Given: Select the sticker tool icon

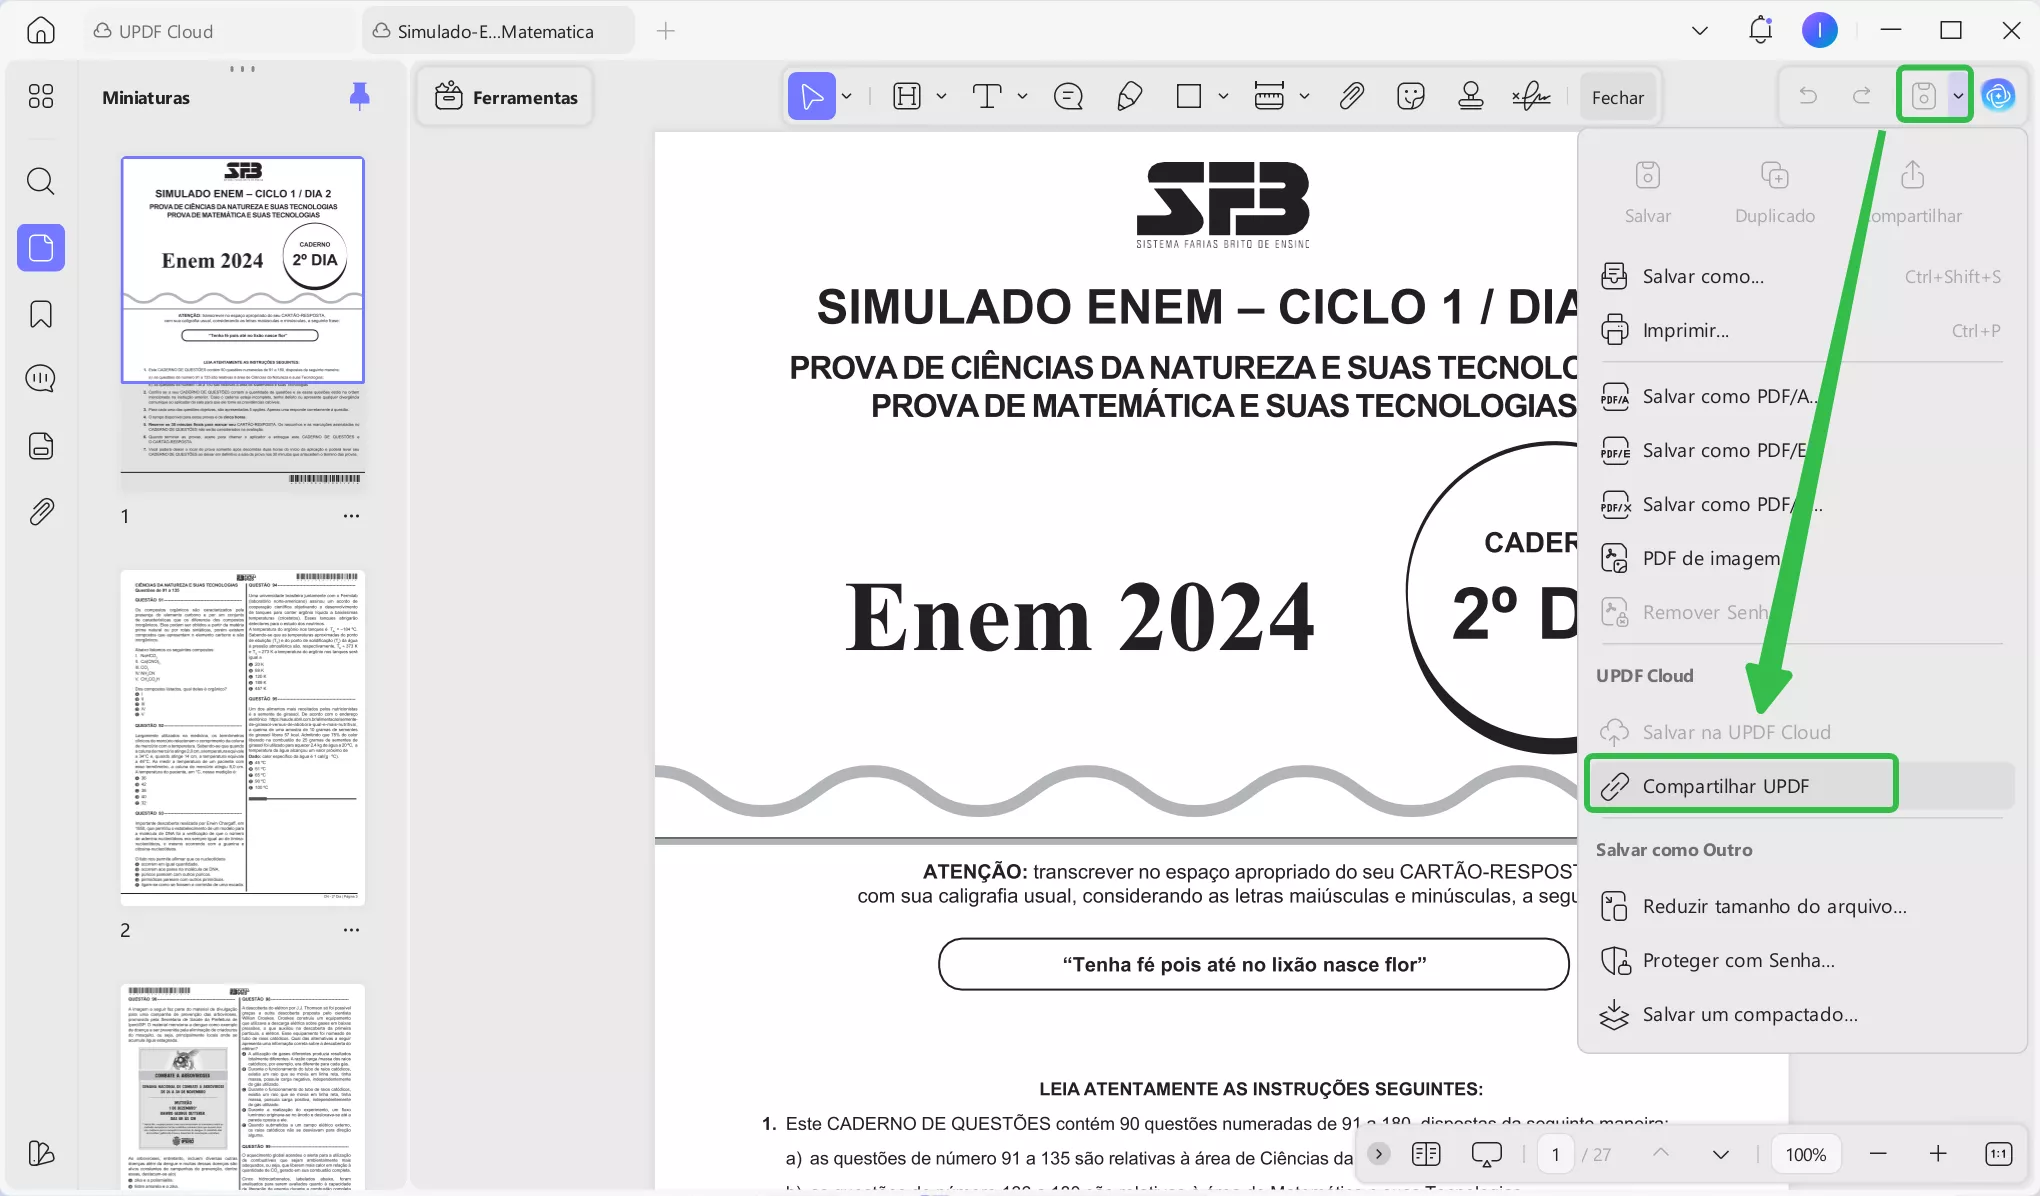Looking at the screenshot, I should 1411,97.
